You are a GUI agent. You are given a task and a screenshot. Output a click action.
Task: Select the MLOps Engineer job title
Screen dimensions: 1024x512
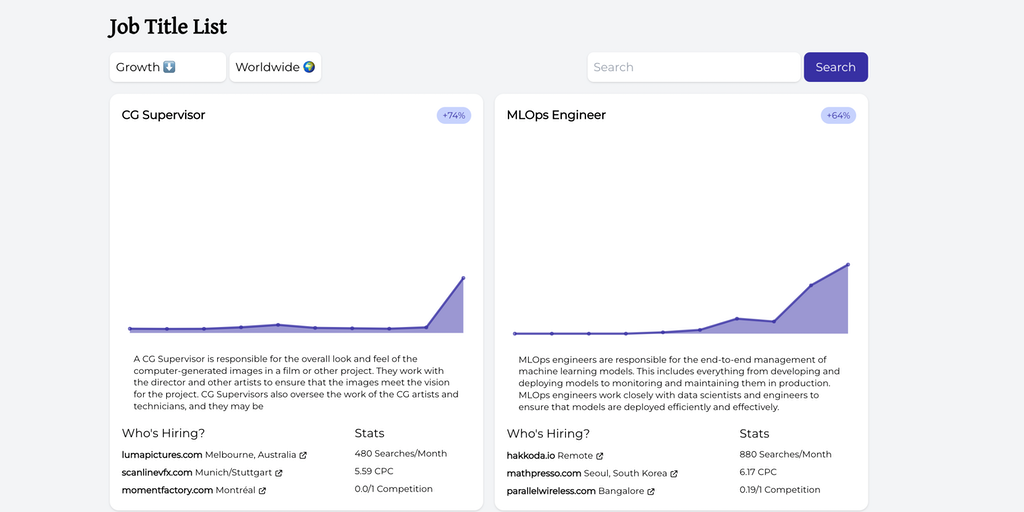[556, 115]
